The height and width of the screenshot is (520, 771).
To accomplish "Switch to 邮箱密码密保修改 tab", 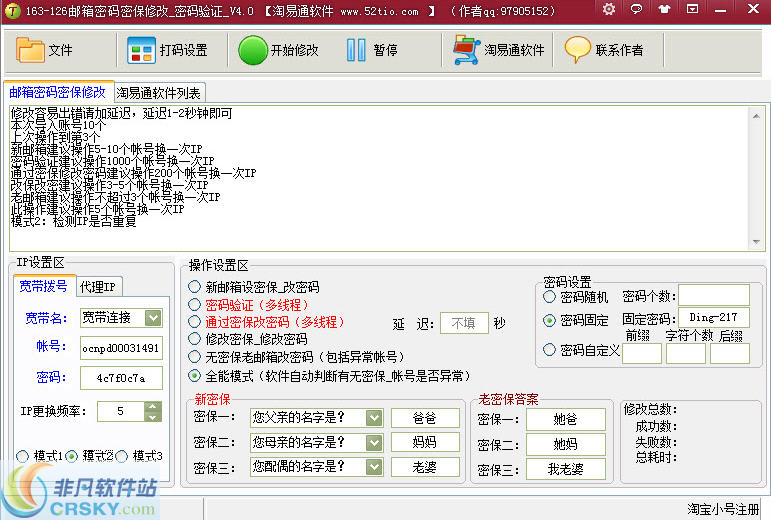I will point(58,92).
